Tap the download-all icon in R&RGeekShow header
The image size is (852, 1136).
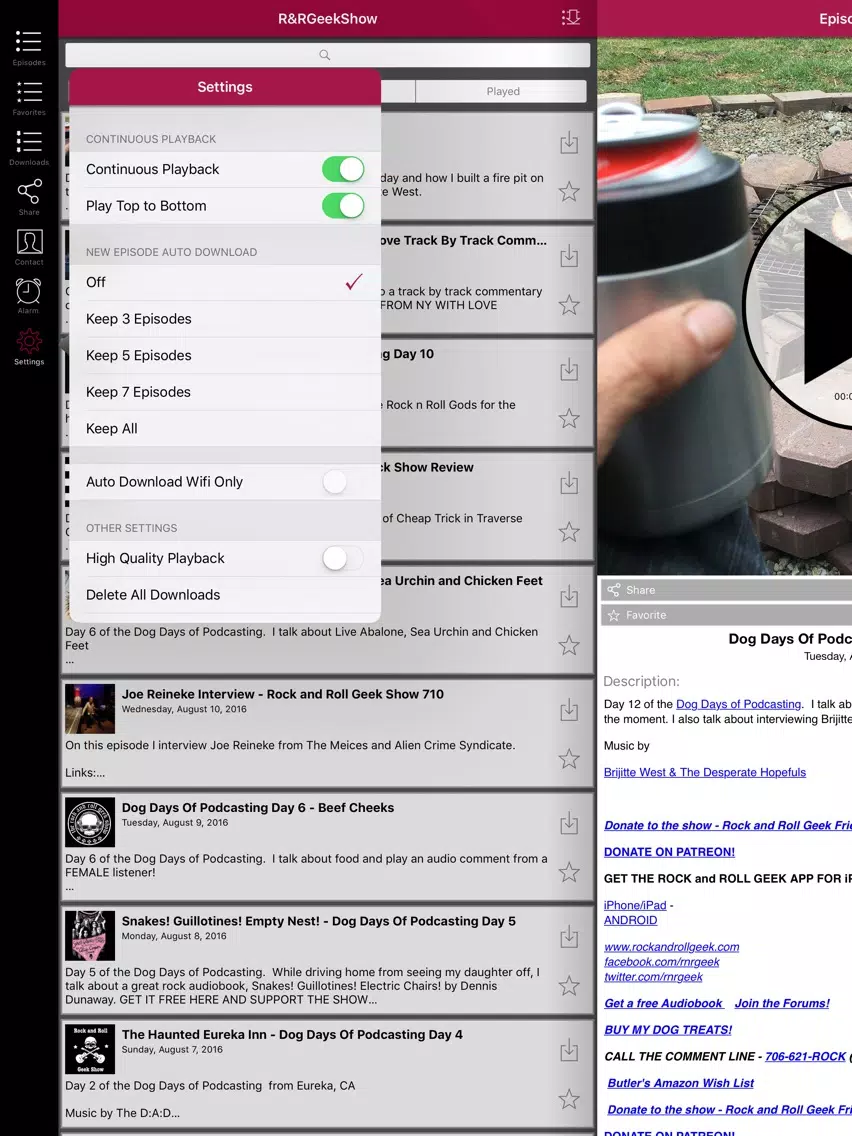[x=571, y=17]
